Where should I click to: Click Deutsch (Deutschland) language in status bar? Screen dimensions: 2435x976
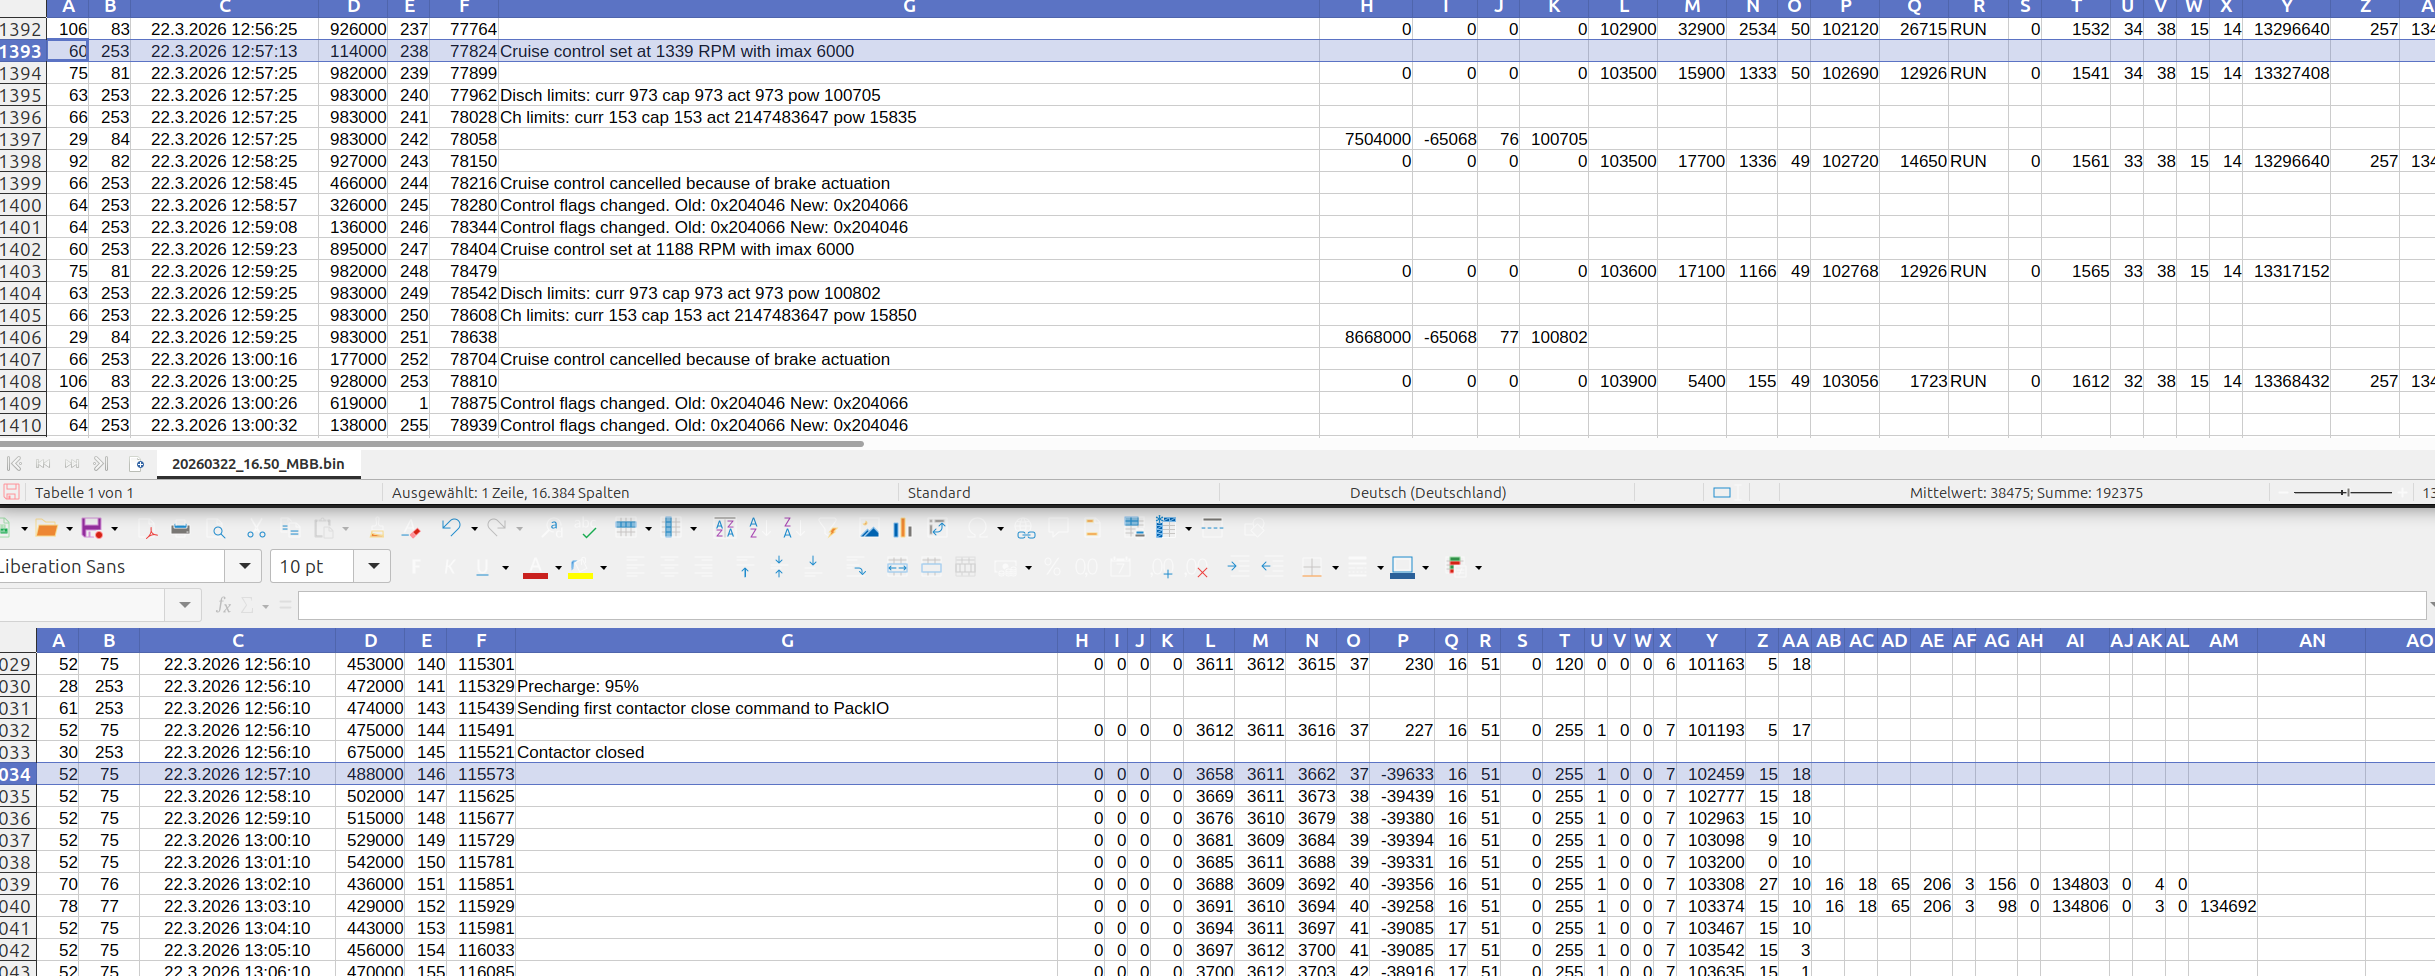[x=1427, y=492]
